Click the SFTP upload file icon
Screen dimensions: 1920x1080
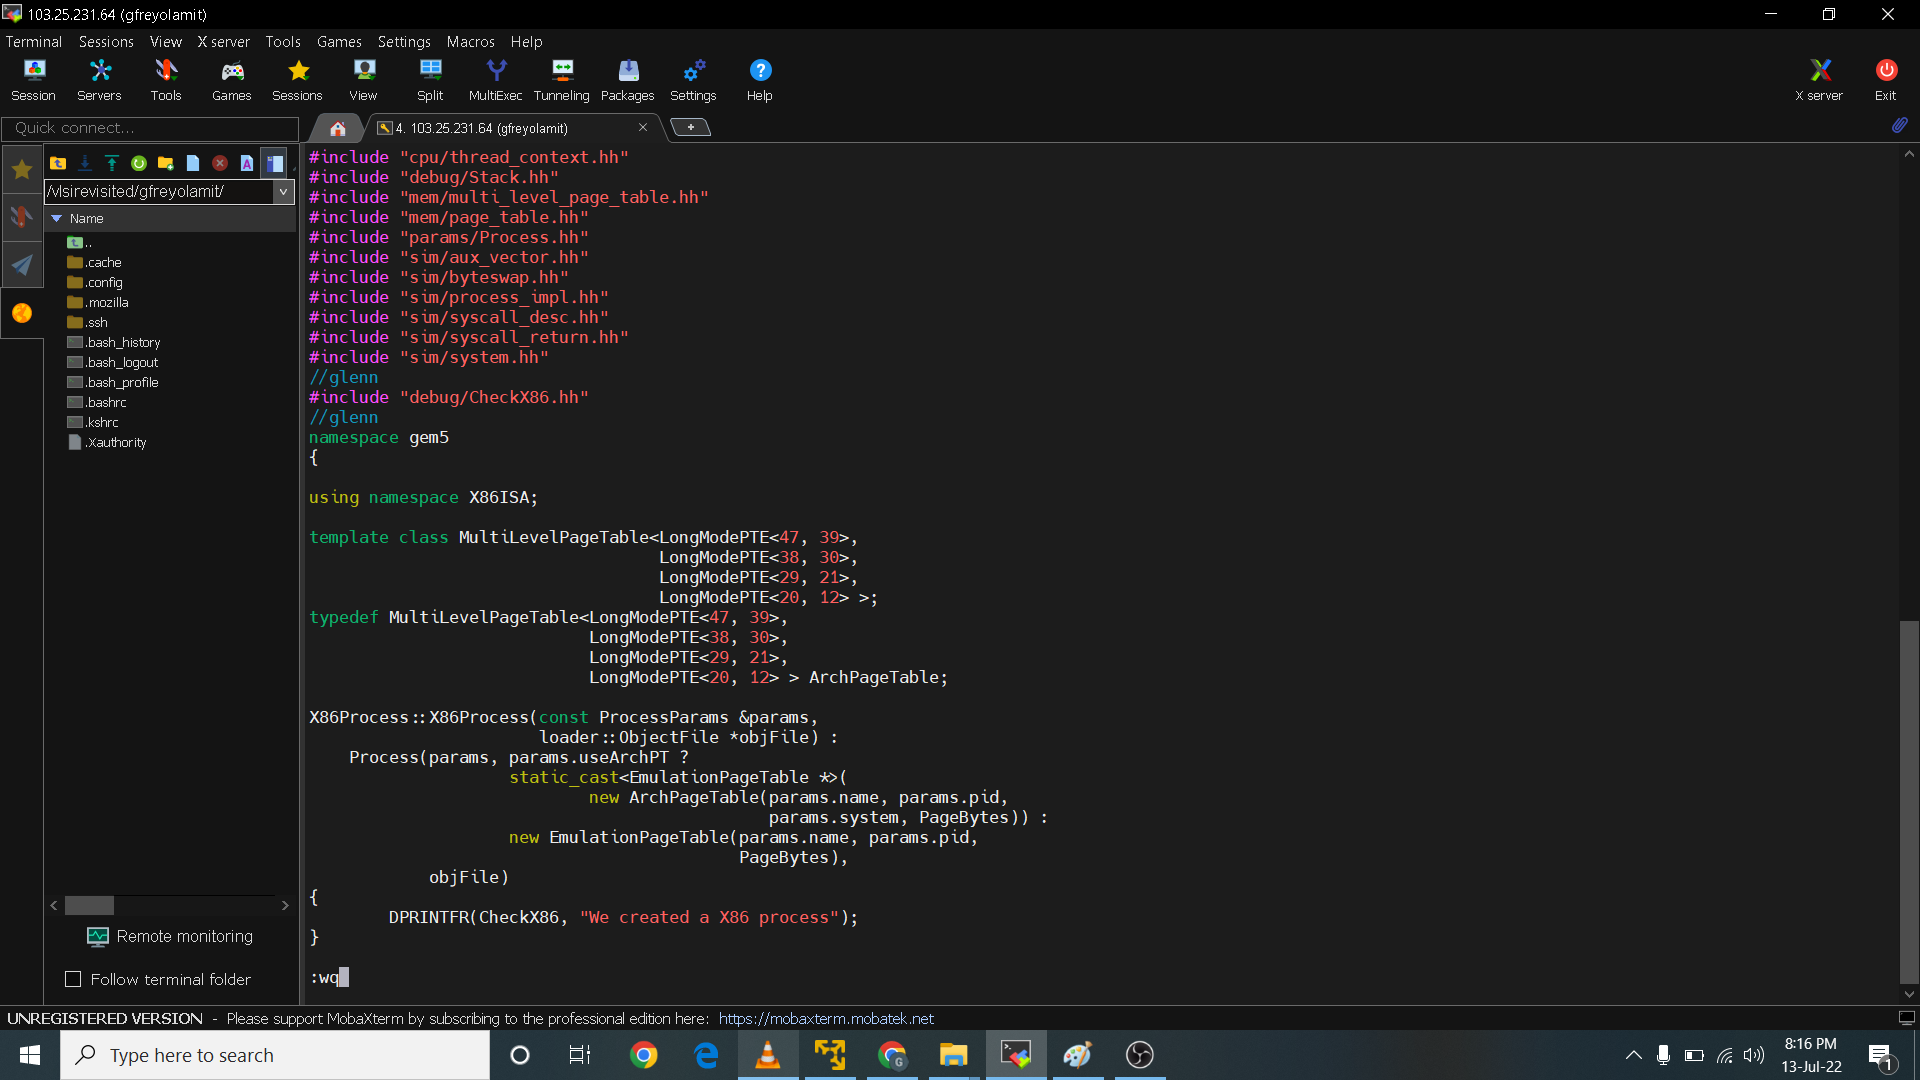(112, 163)
